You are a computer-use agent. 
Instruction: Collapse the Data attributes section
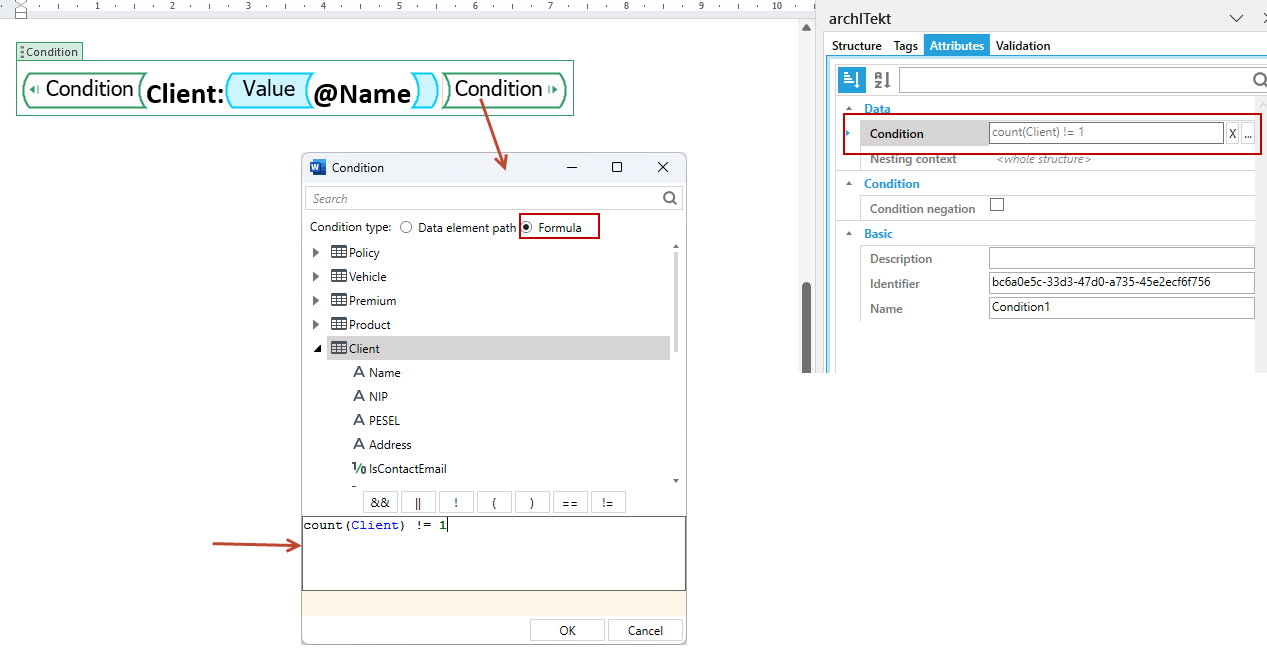coord(850,109)
